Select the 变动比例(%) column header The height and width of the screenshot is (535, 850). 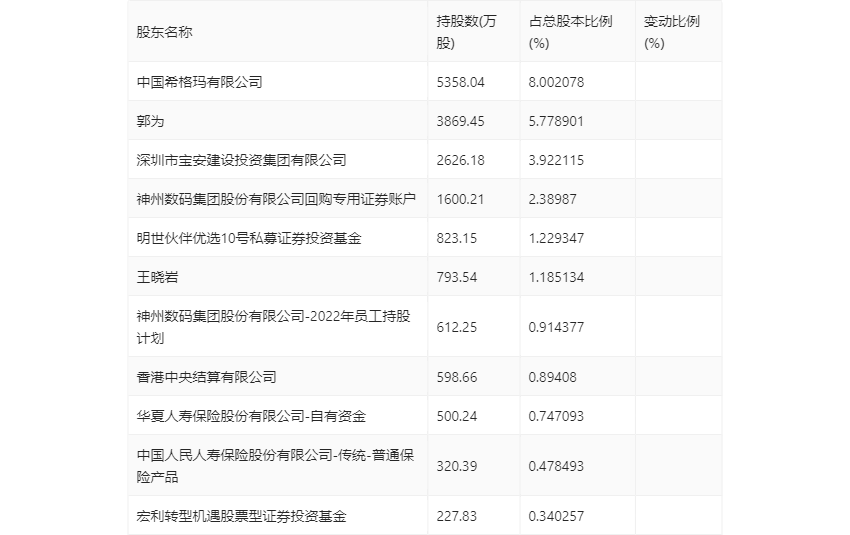pos(672,32)
